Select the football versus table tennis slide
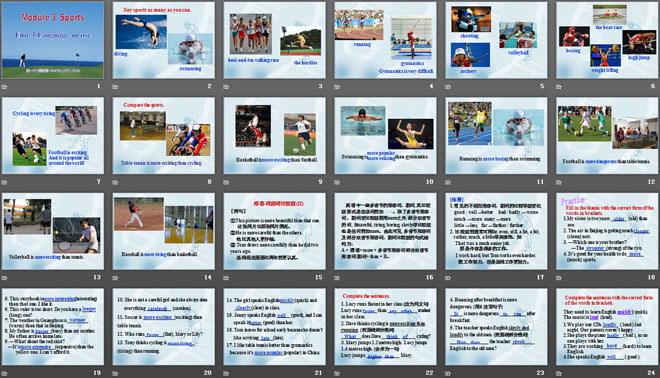The image size is (660, 378). point(607,136)
